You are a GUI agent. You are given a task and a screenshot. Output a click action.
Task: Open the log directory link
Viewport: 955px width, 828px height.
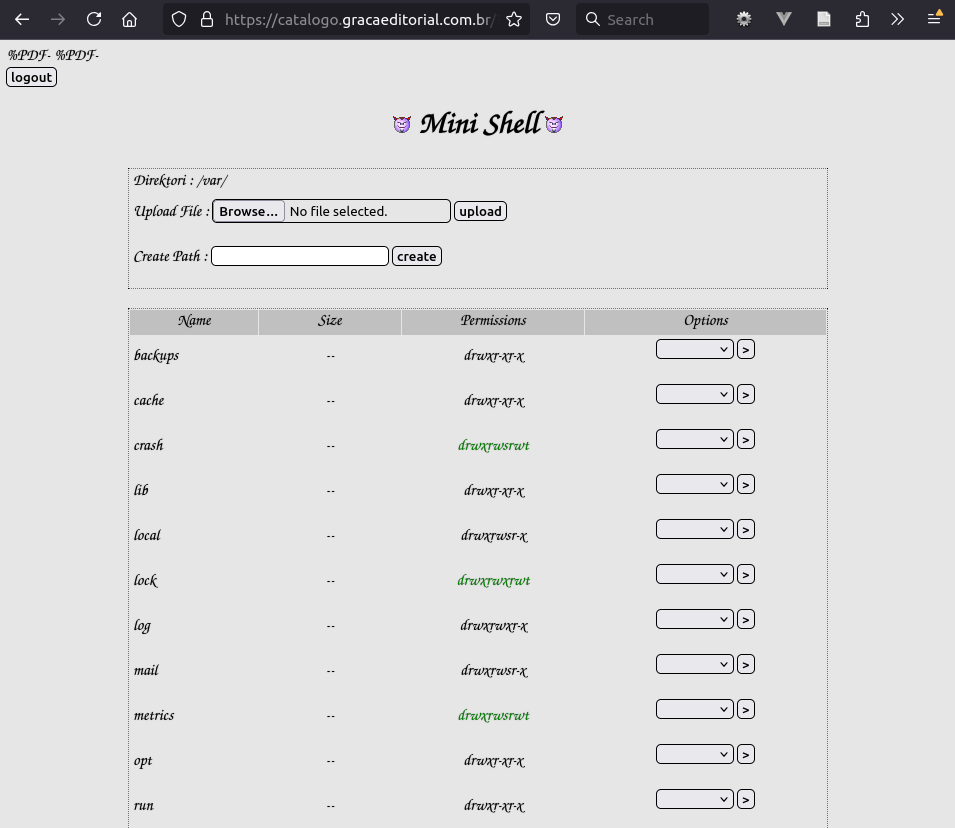pyautogui.click(x=142, y=626)
